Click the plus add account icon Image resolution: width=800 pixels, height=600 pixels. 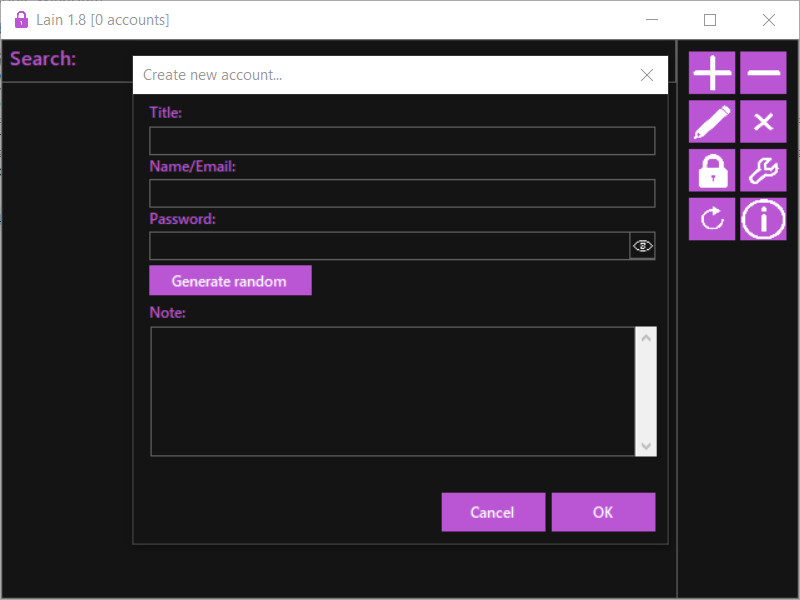712,72
